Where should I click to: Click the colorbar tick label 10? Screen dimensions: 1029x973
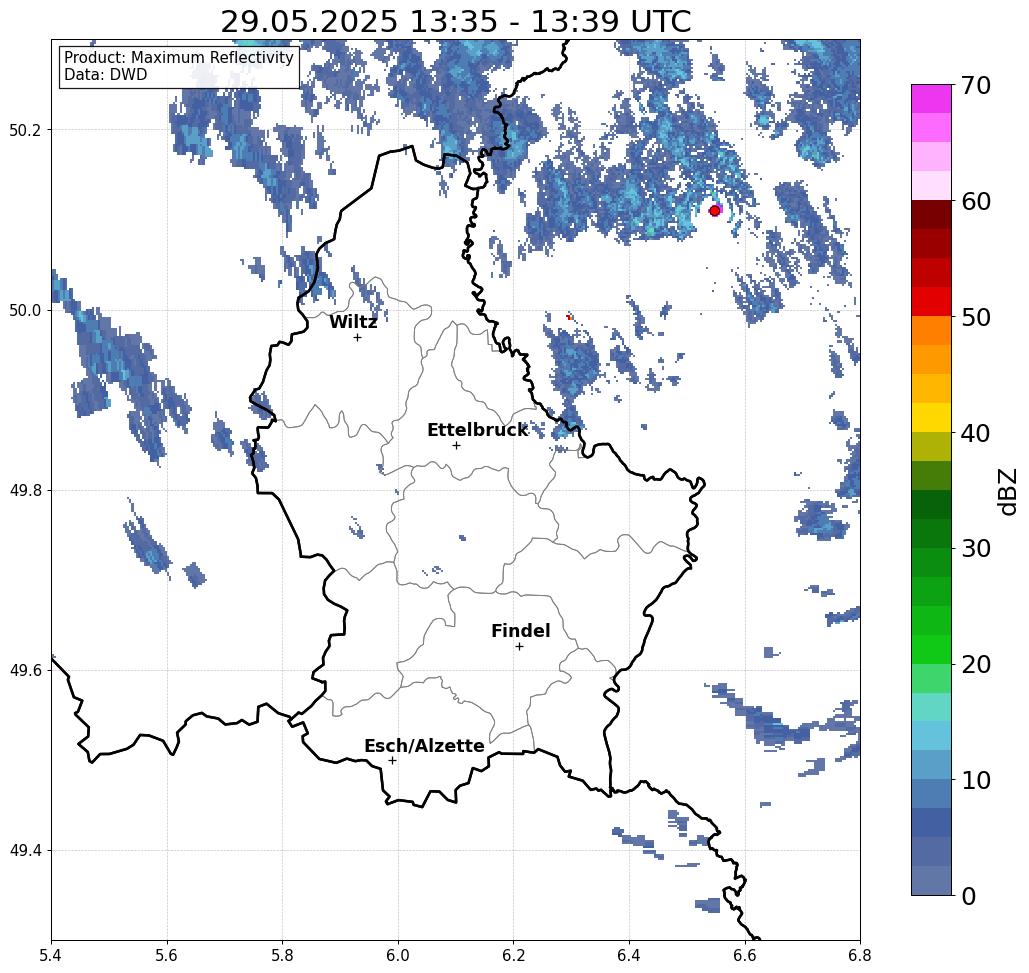click(975, 780)
